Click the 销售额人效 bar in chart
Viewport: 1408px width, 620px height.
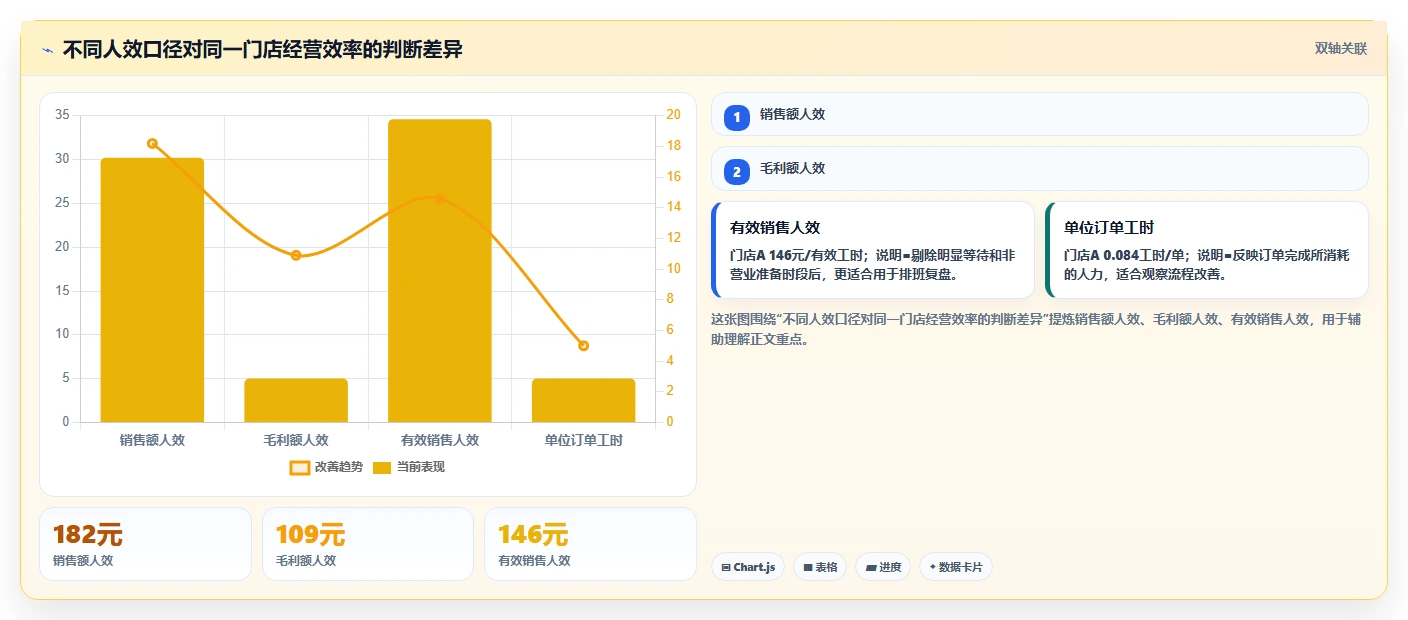point(152,290)
